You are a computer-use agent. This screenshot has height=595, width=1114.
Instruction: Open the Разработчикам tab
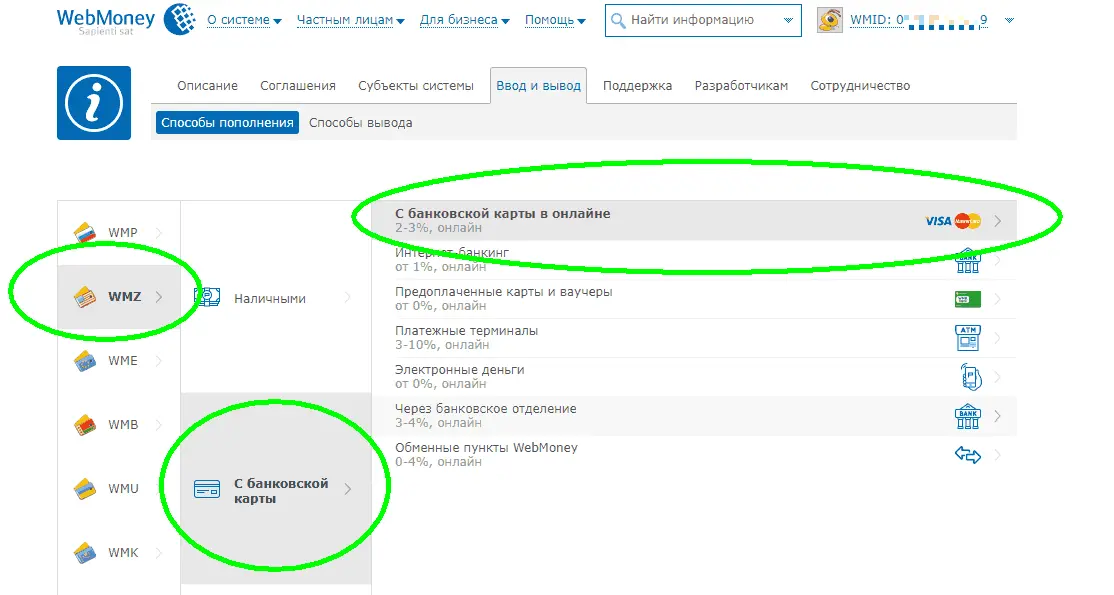coord(741,85)
